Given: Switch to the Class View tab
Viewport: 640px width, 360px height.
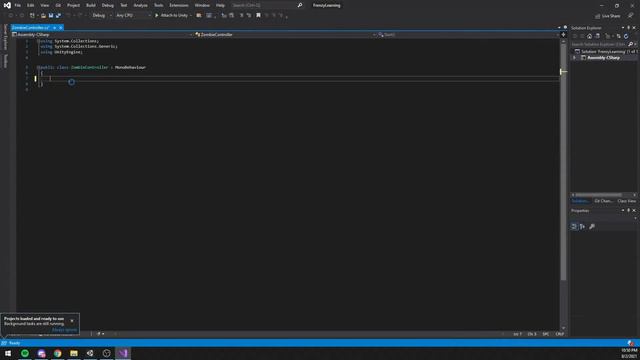Looking at the screenshot, I should 627,201.
